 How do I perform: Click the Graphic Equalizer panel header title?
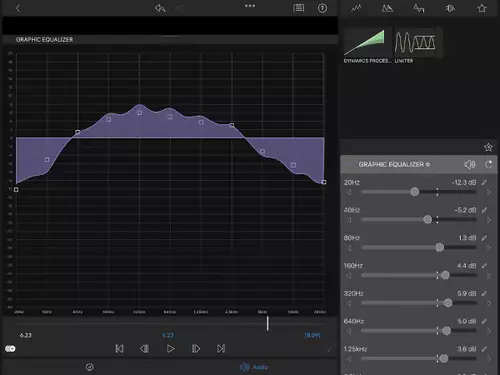tap(394, 164)
